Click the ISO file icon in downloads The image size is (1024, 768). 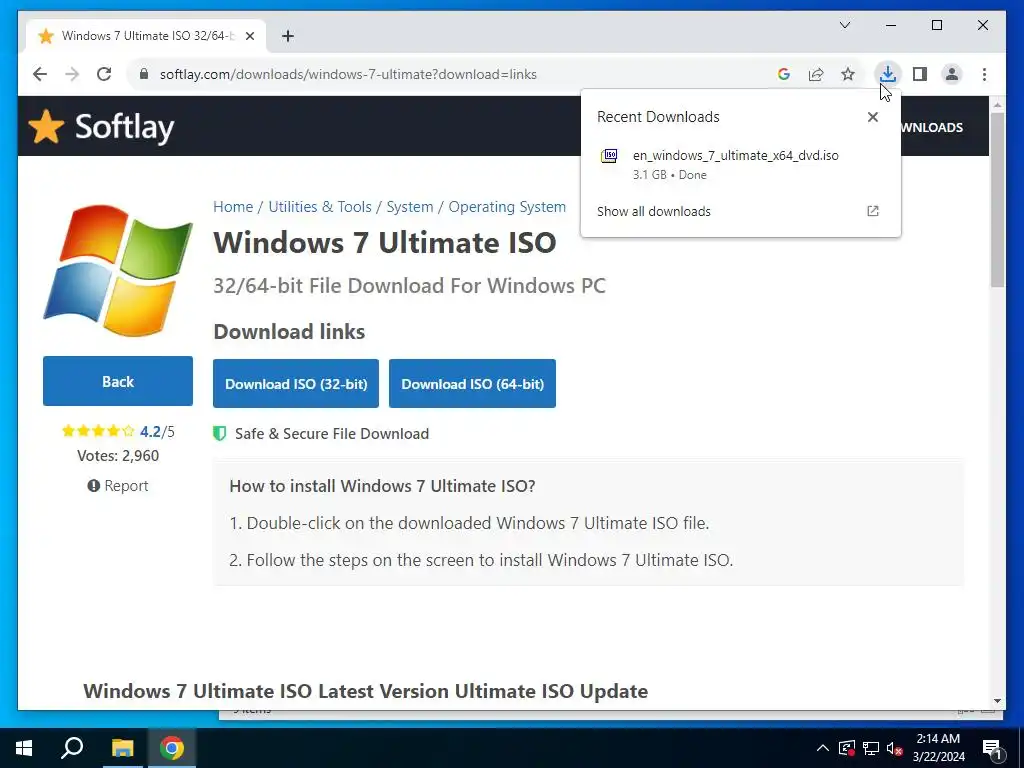click(609, 156)
